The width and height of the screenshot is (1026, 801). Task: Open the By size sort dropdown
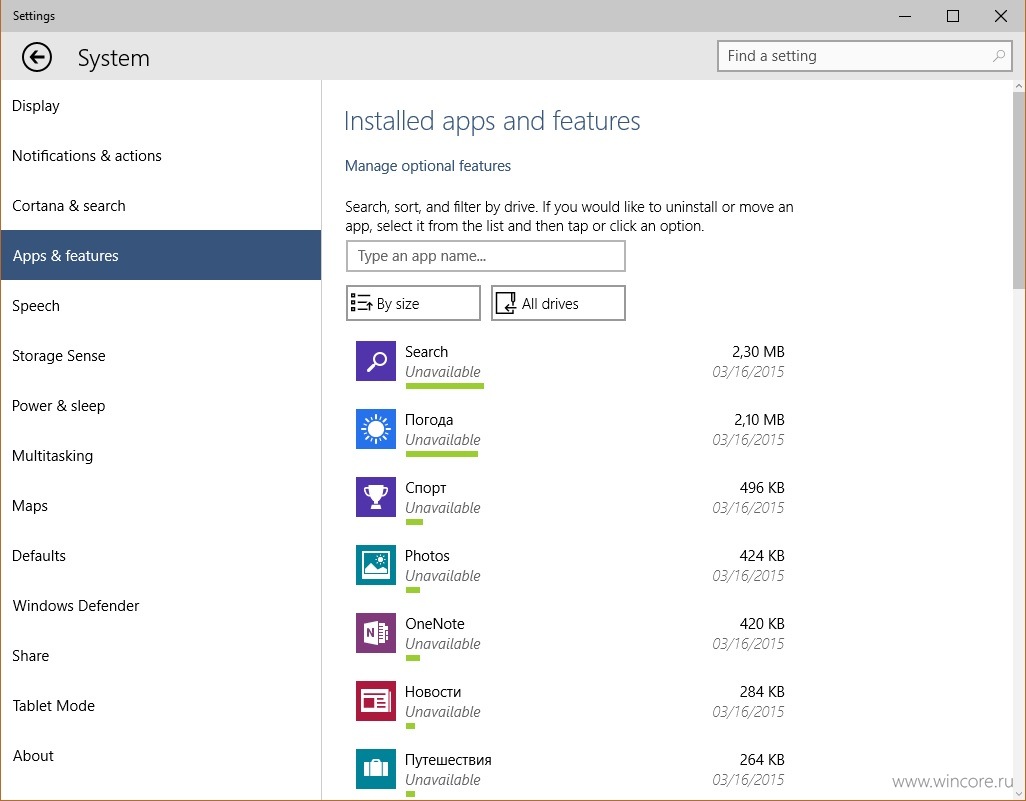click(x=413, y=303)
